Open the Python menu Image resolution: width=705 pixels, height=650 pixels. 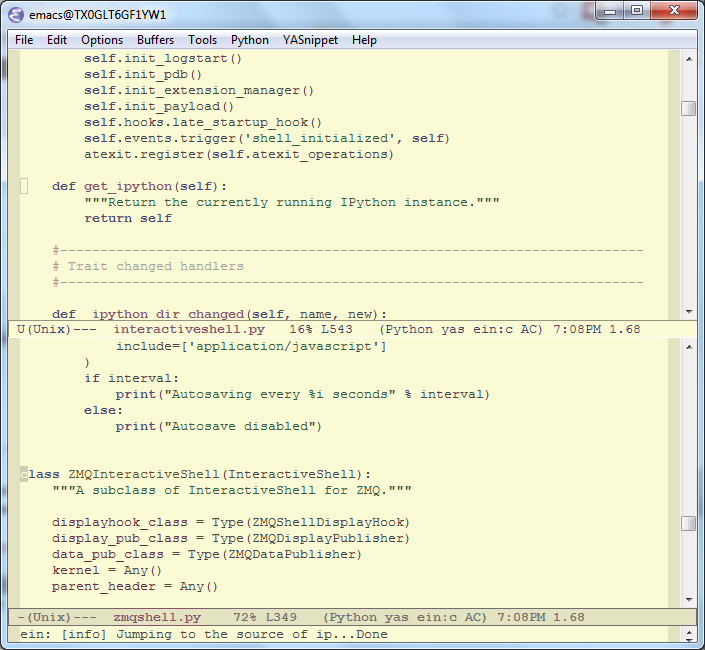(x=250, y=40)
